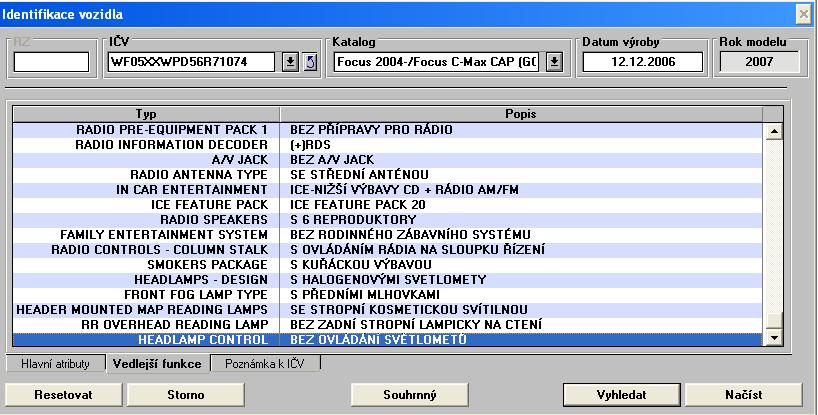Click the blue refresh icon beside IČV field
Image resolution: width=818 pixels, height=415 pixels.
[x=309, y=62]
